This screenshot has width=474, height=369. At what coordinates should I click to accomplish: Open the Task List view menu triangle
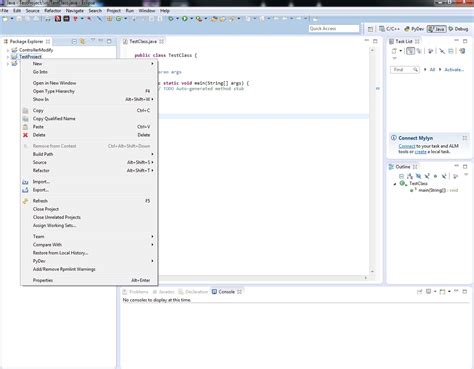394,58
